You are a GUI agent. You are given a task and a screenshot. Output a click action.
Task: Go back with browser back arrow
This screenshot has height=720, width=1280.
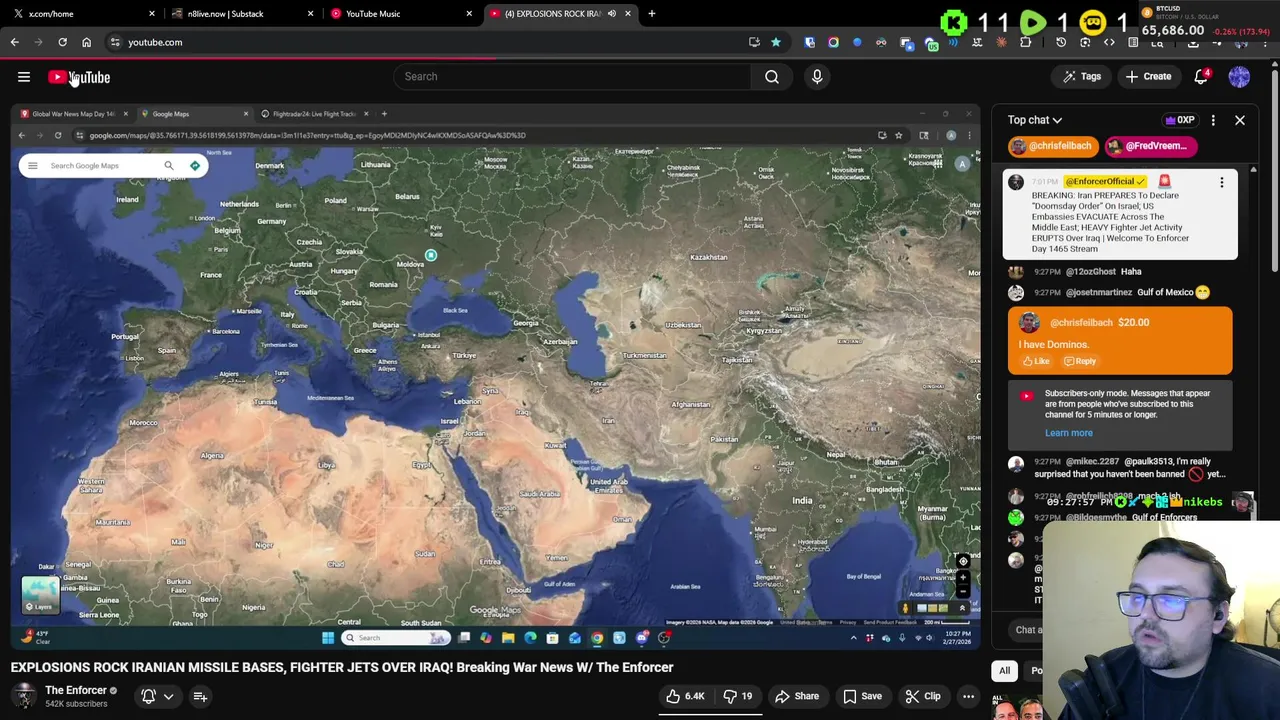click(14, 42)
